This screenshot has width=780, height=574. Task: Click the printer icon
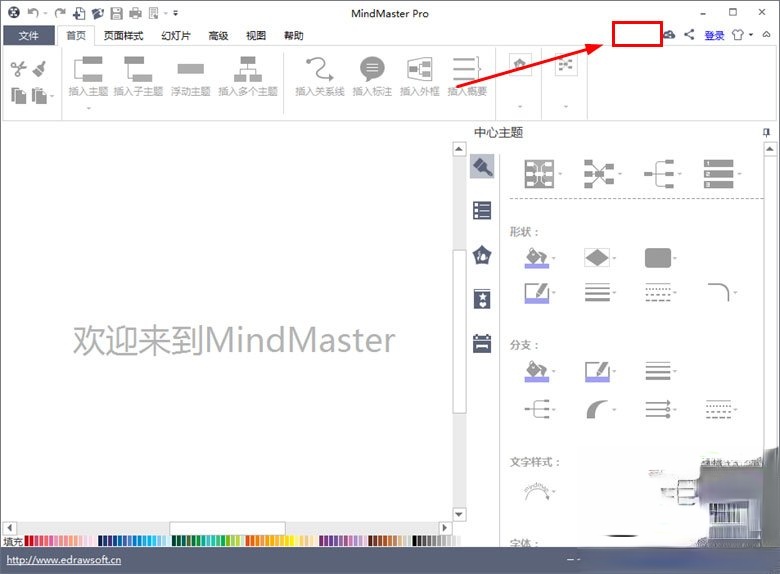click(135, 13)
